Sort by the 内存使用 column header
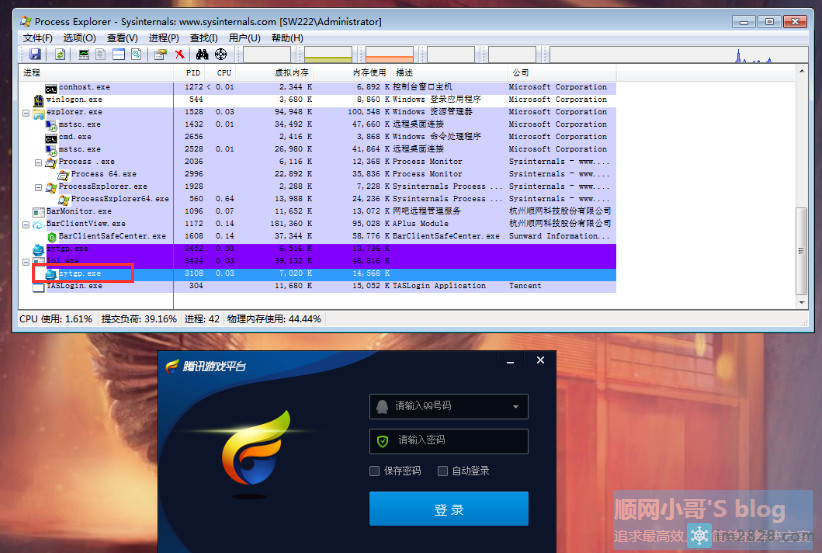Screen dimensions: 822x553 [x=353, y=73]
